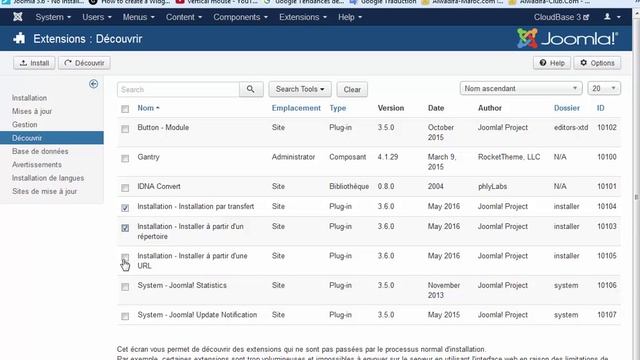
Task: Click the Help button at right
Action: (552, 63)
